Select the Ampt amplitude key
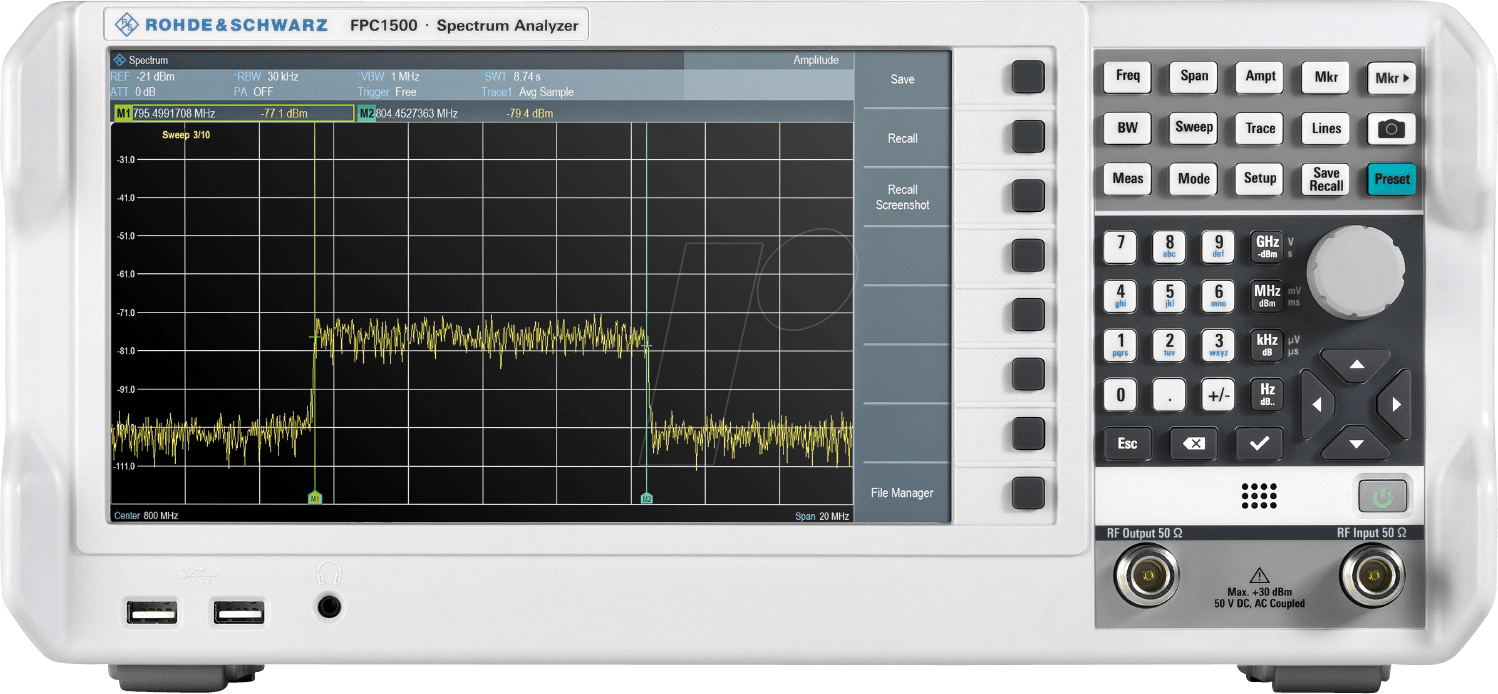 1260,77
